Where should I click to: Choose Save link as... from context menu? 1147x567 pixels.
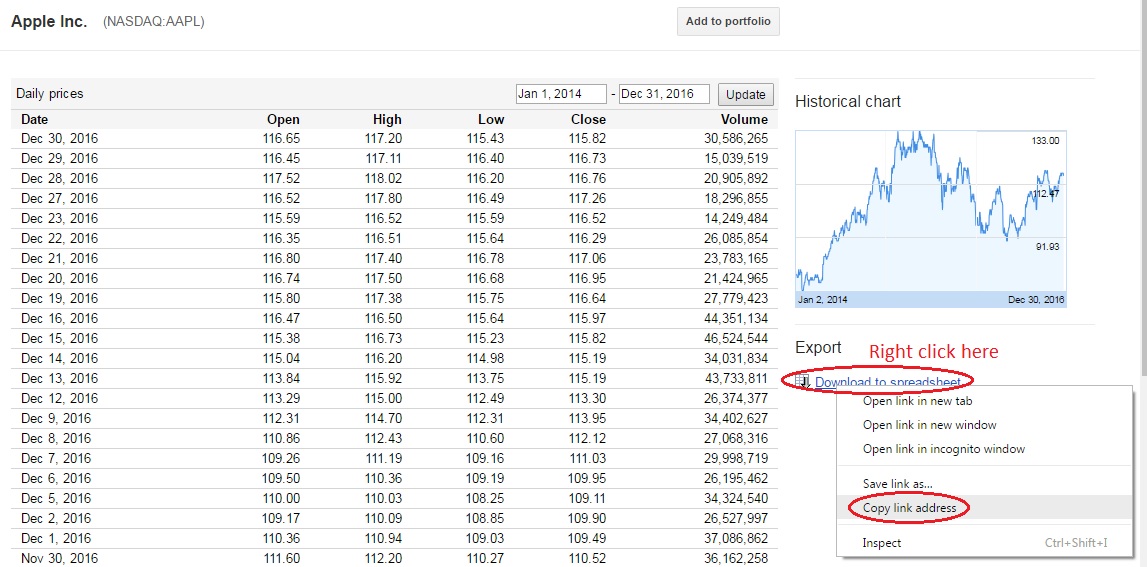897,484
